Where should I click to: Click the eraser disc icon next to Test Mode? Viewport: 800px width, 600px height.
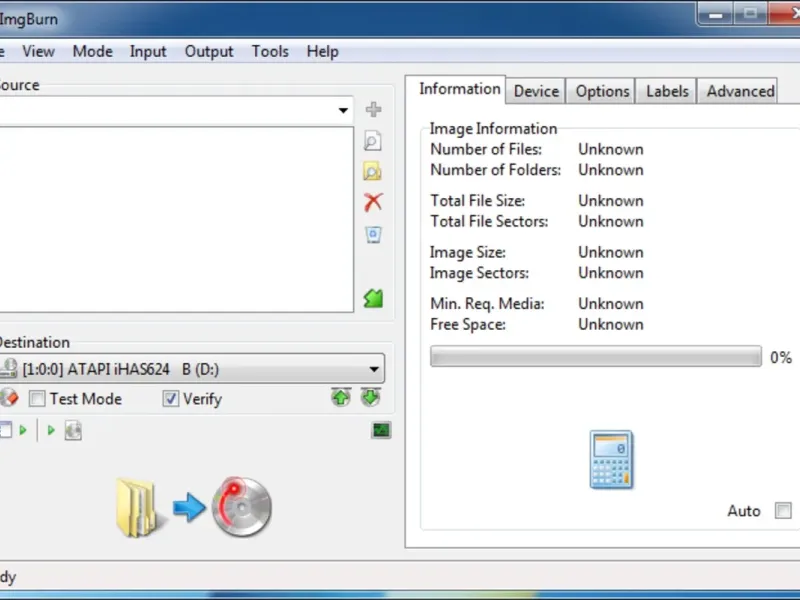coord(9,398)
